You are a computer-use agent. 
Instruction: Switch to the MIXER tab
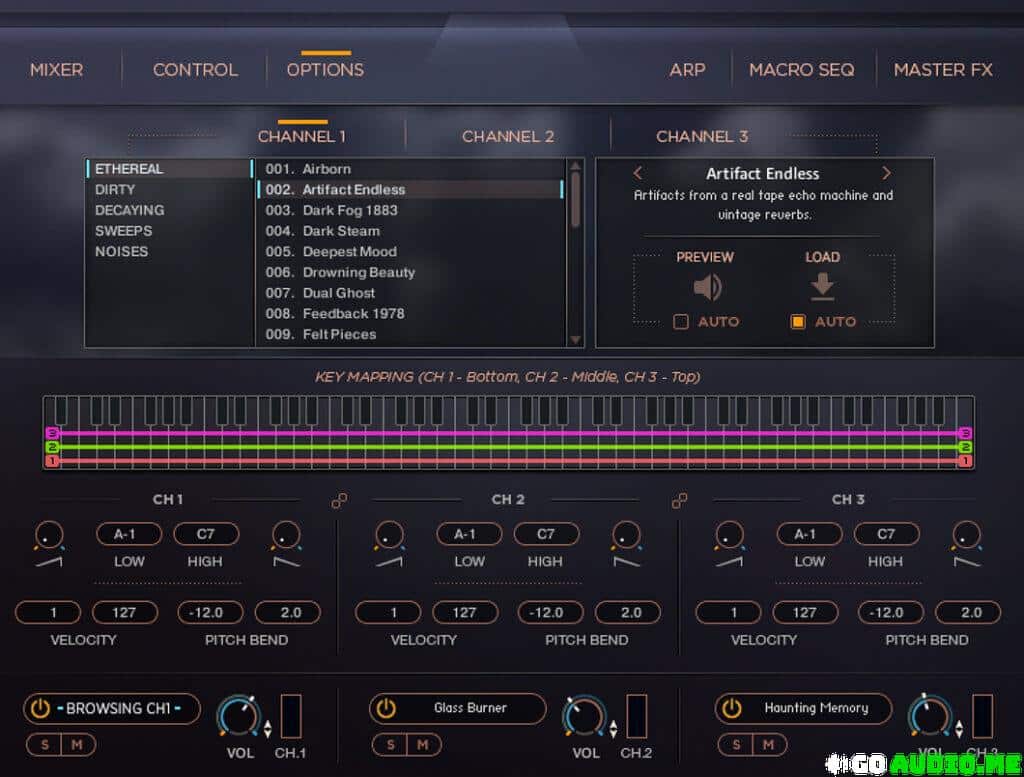(57, 70)
